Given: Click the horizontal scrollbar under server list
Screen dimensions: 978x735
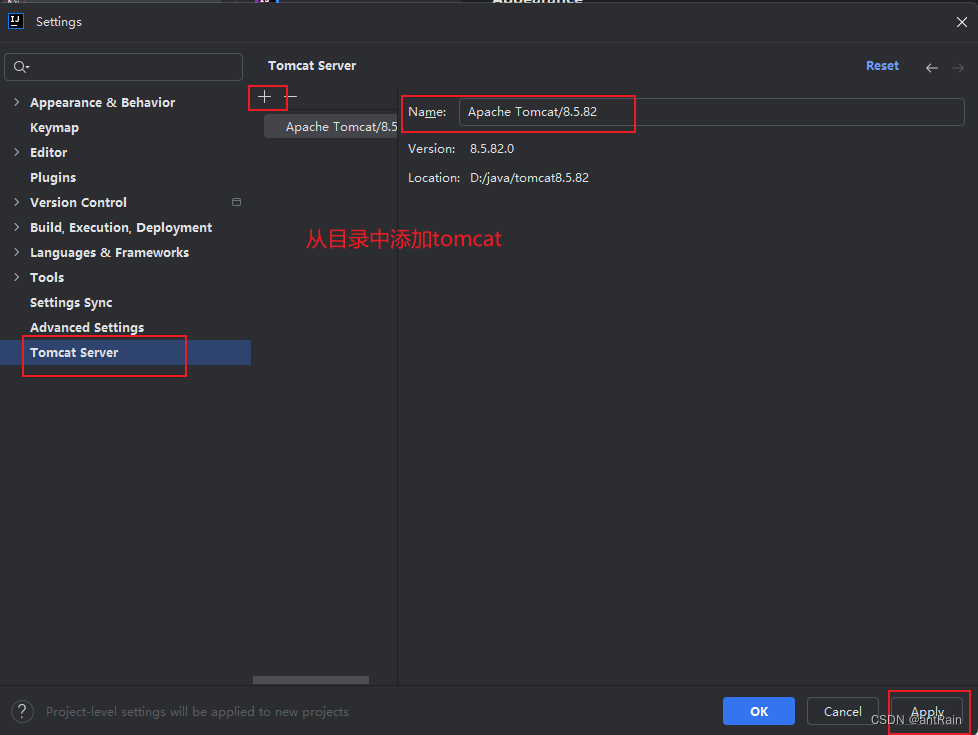Looking at the screenshot, I should tap(311, 680).
